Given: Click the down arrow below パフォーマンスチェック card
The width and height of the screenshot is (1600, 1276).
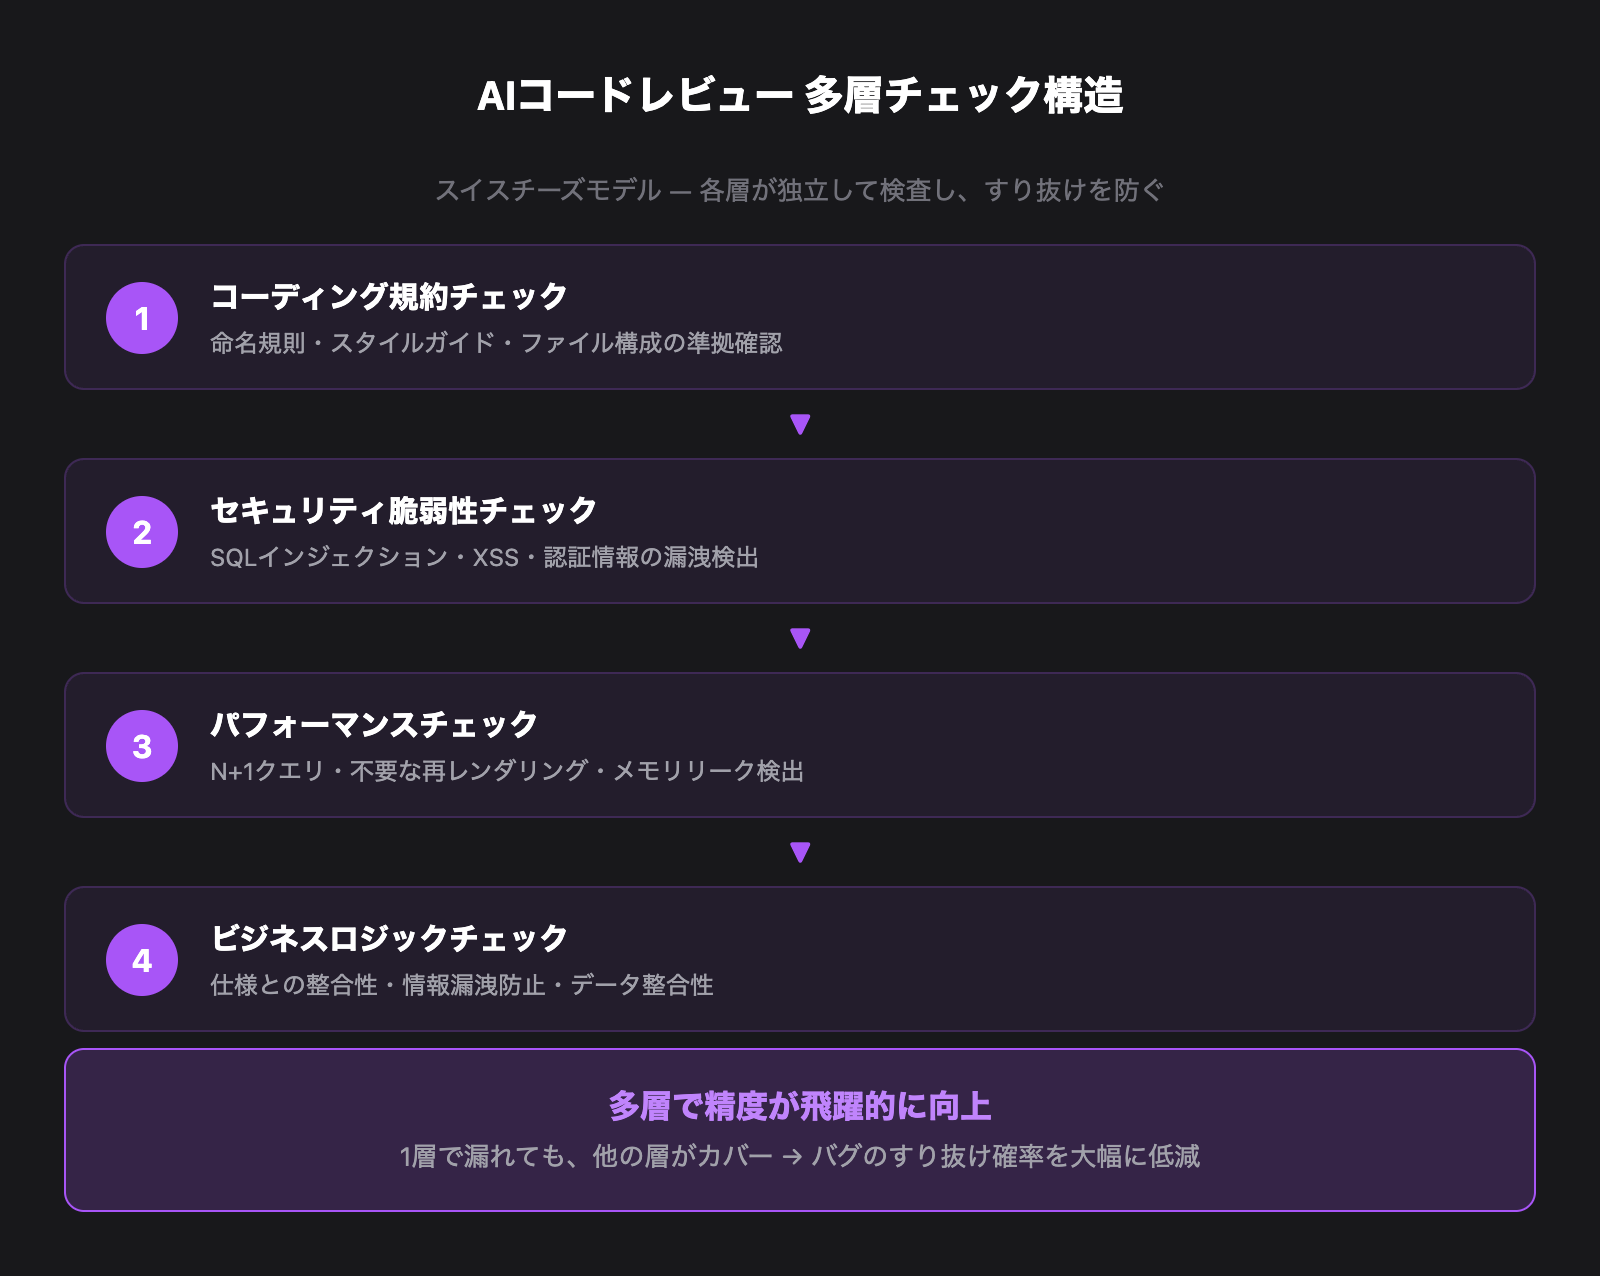Looking at the screenshot, I should tap(800, 852).
